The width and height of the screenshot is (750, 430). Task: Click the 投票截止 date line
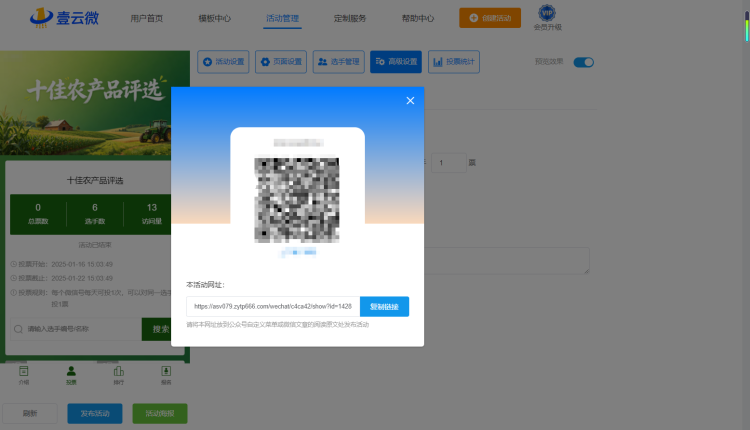pyautogui.click(x=62, y=278)
